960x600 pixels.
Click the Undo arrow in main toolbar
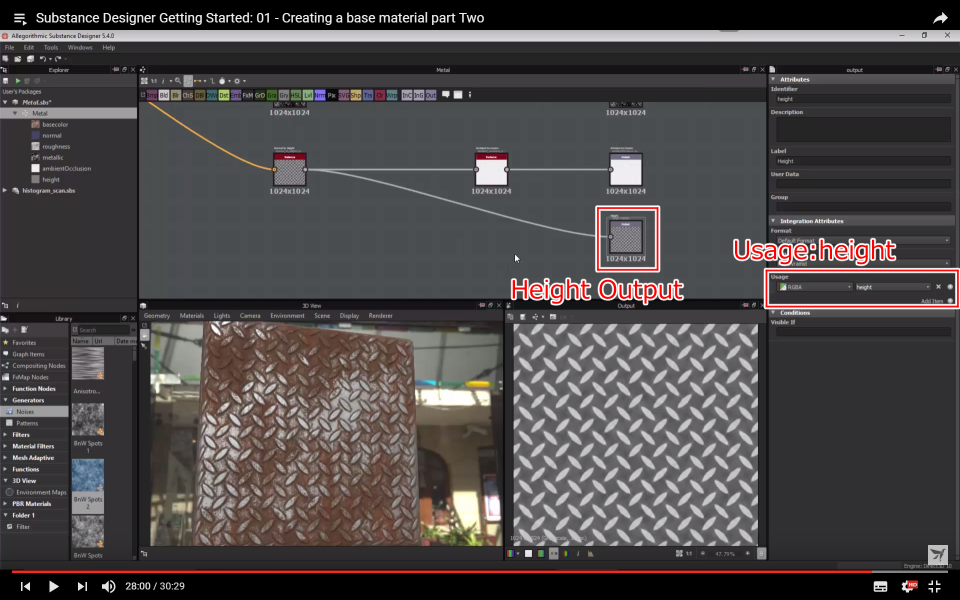(x=42, y=59)
